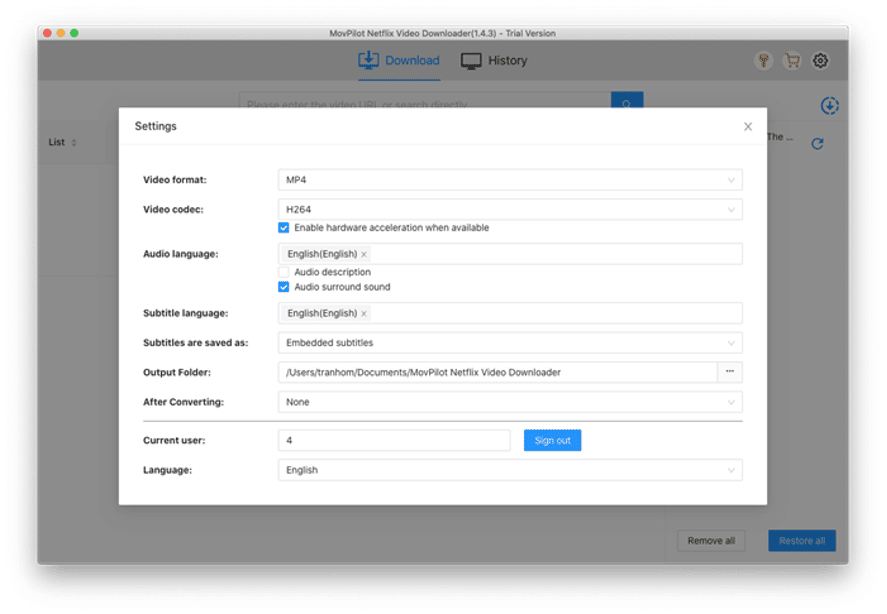Open the Video codec dropdown
Screen dimensions: 887x614
(731, 209)
